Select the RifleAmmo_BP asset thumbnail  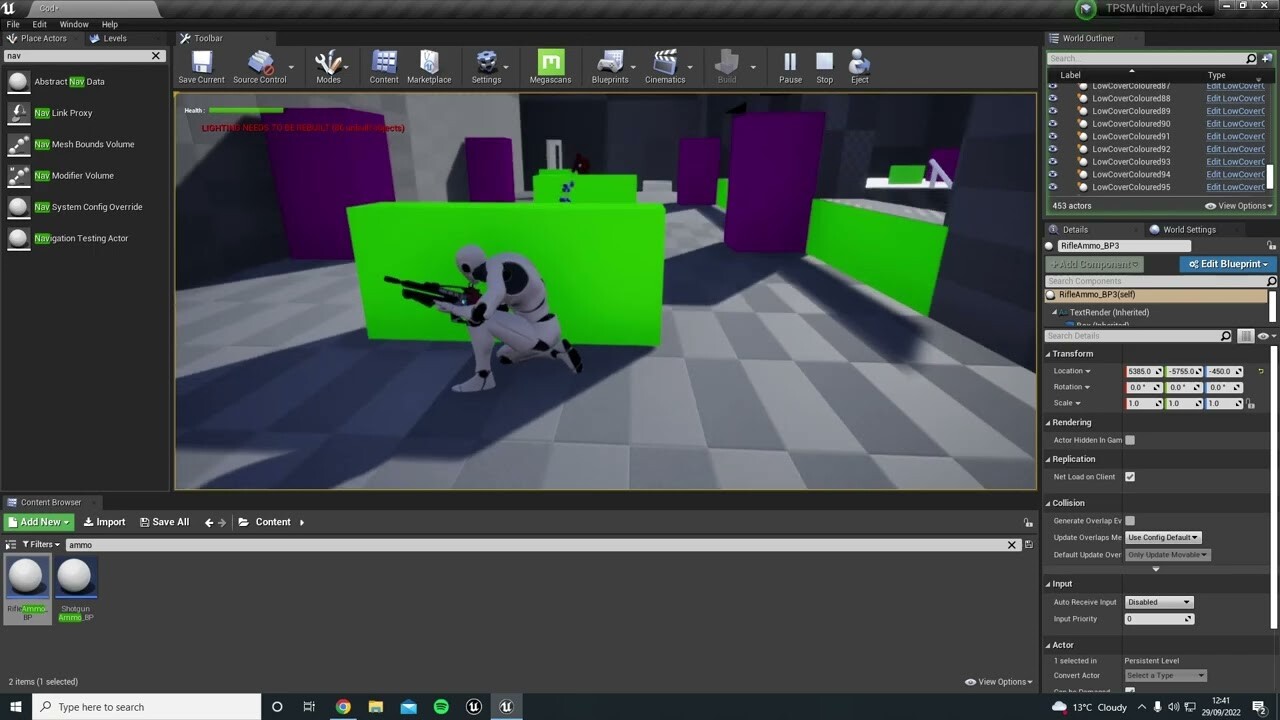[x=26, y=575]
